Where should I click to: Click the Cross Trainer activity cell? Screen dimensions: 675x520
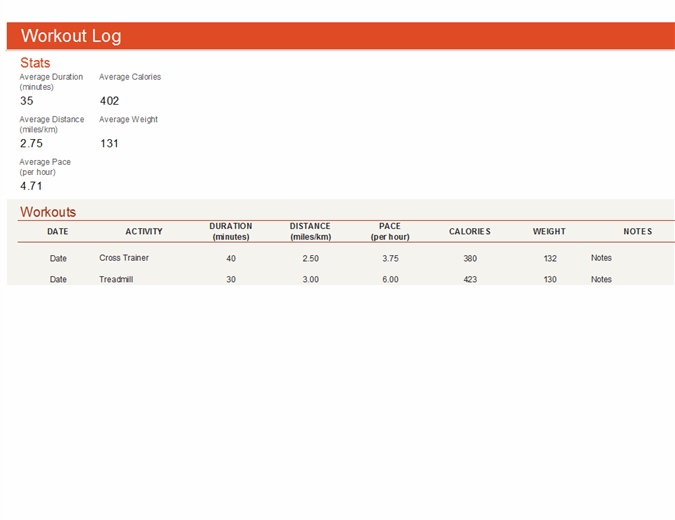[124, 258]
